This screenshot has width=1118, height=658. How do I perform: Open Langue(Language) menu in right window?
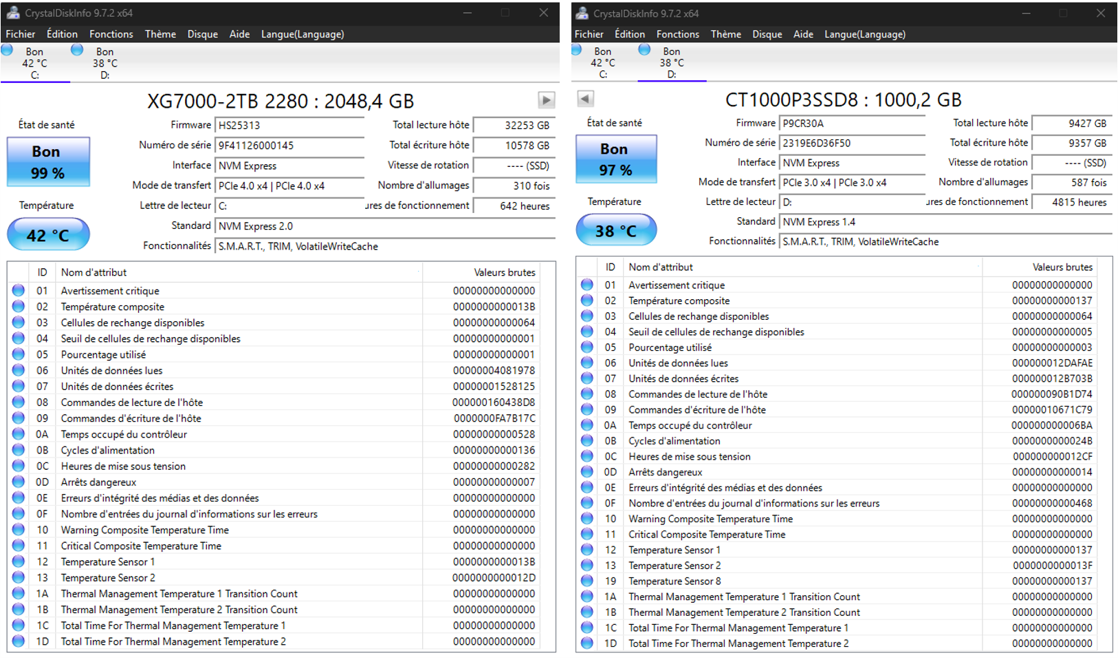865,34
